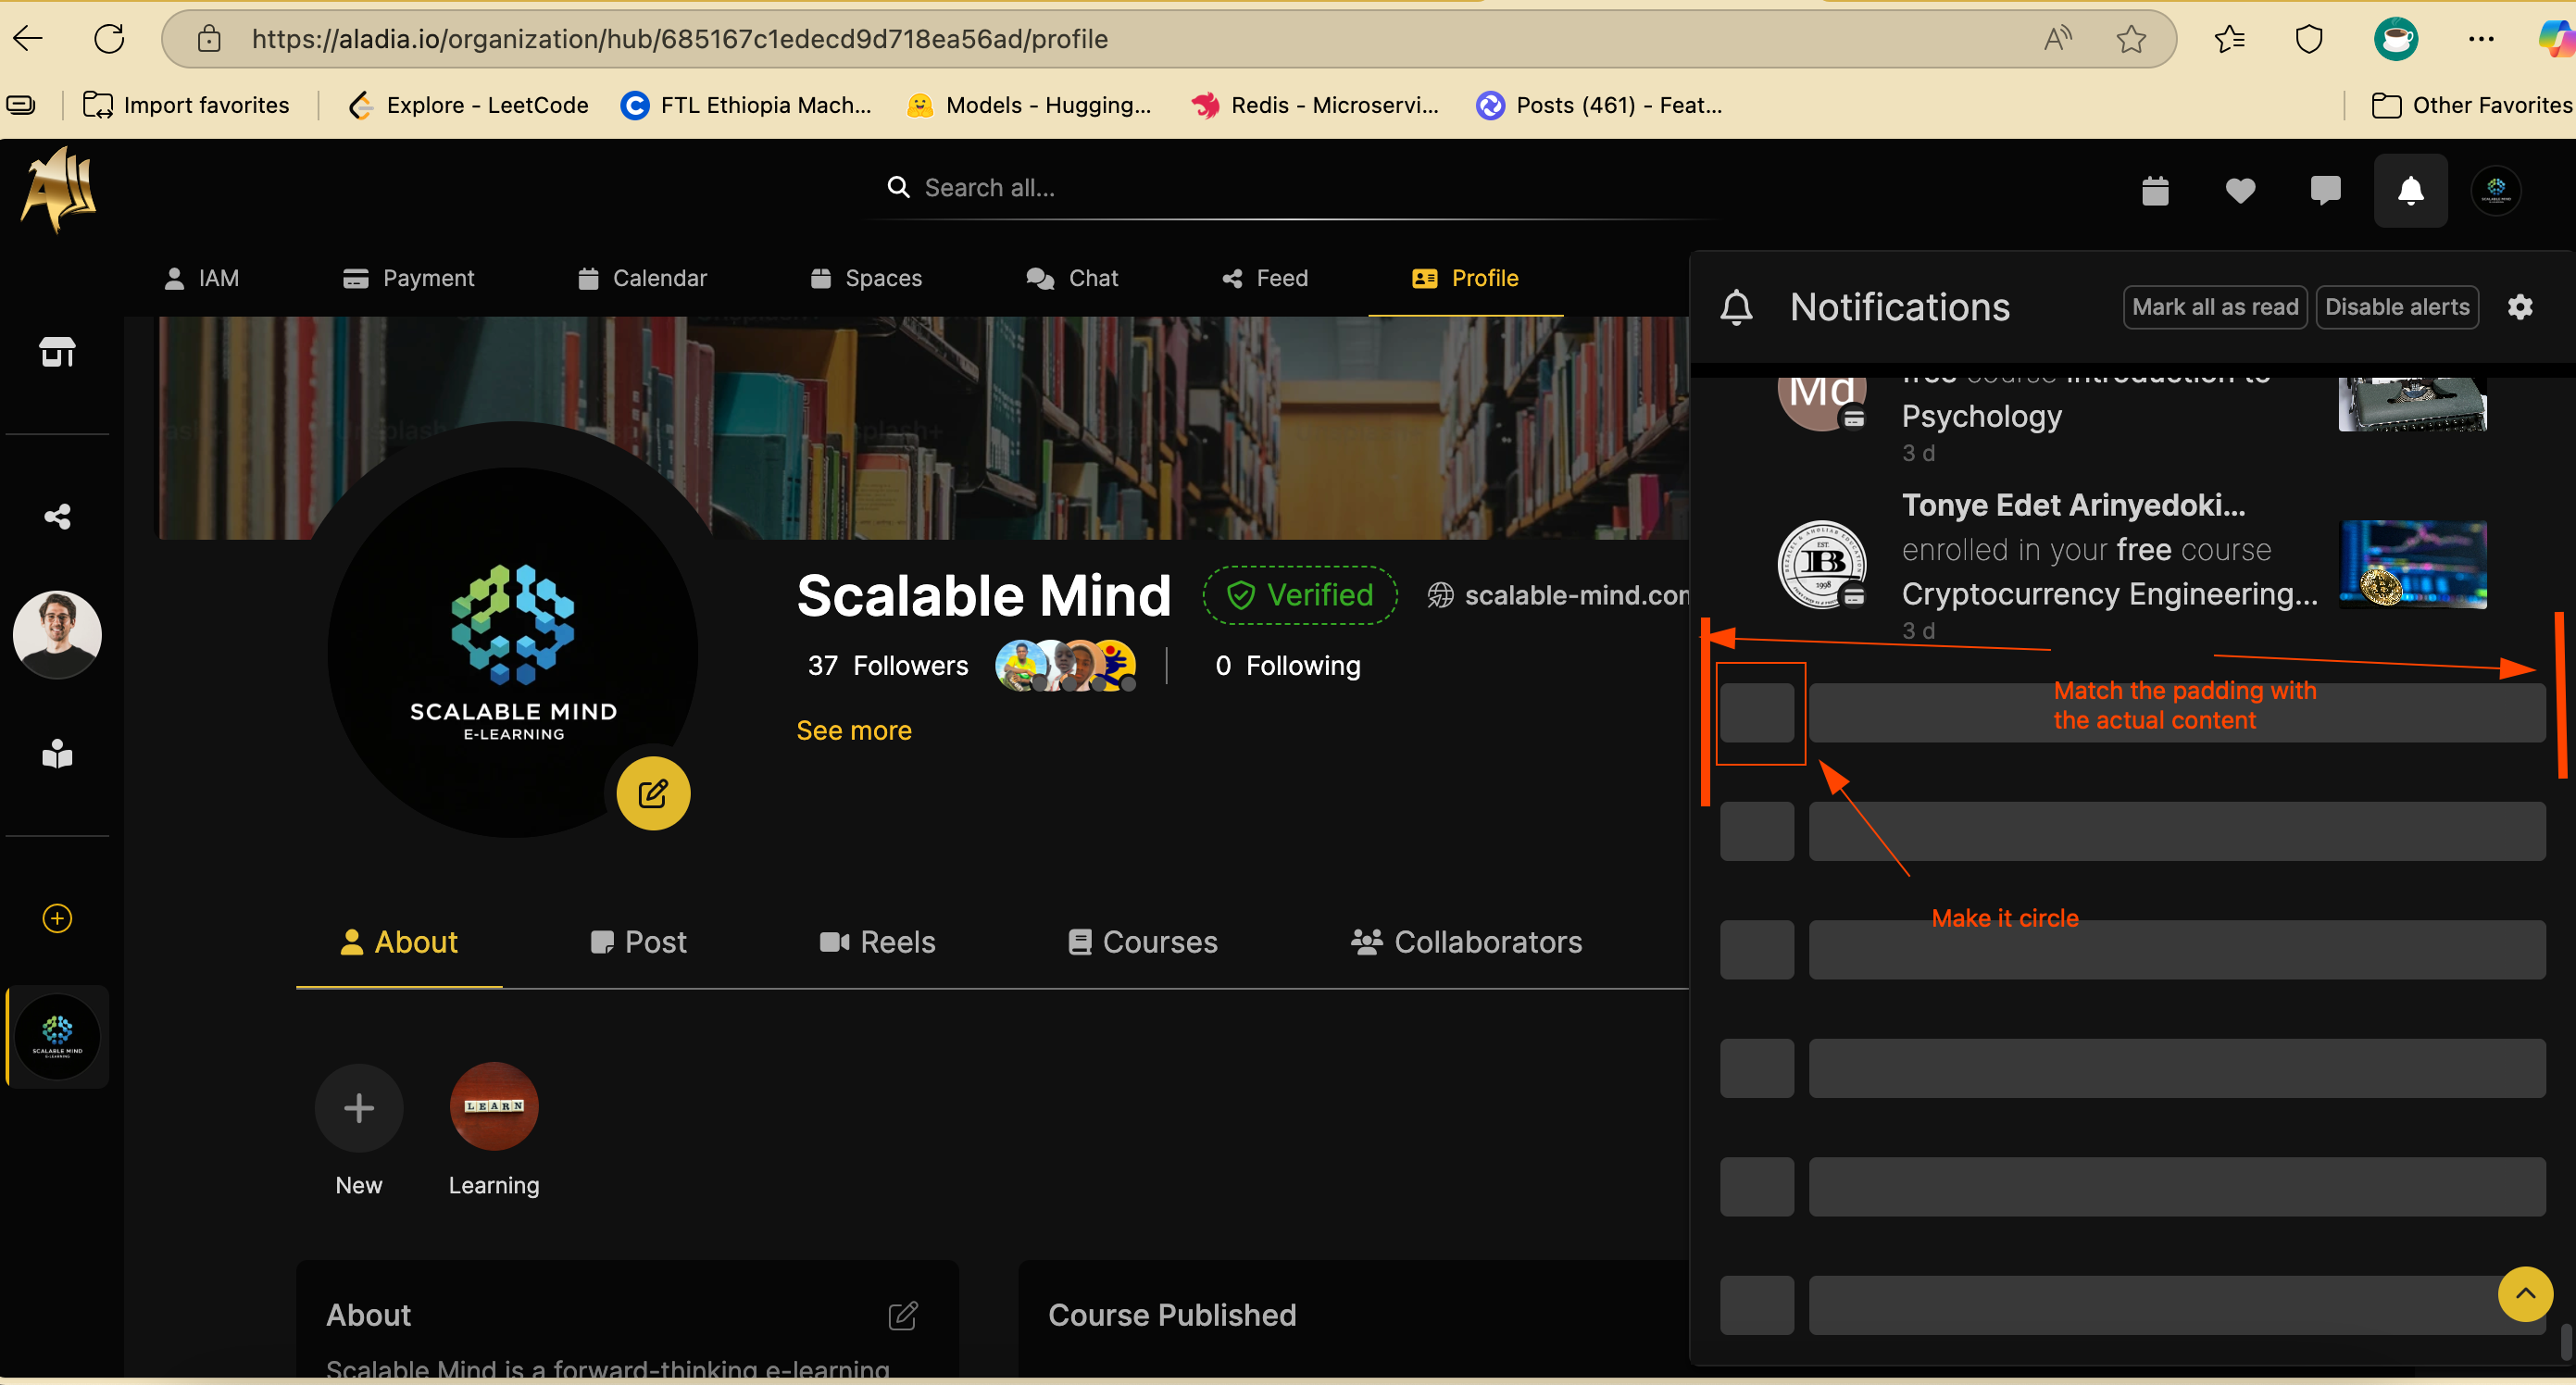Add this page to favorites with the star icon

(2131, 39)
